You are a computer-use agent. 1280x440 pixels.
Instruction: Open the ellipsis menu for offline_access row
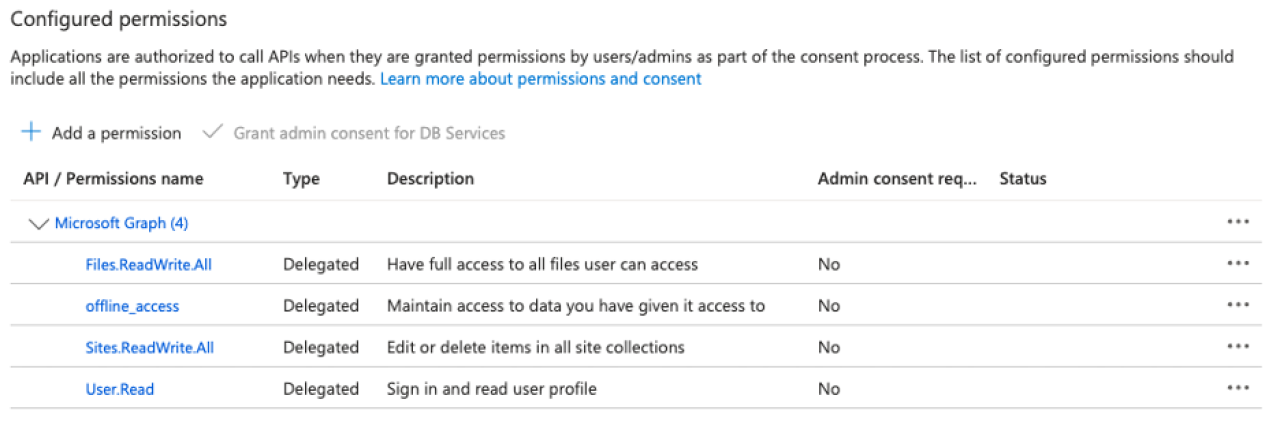tap(1238, 305)
